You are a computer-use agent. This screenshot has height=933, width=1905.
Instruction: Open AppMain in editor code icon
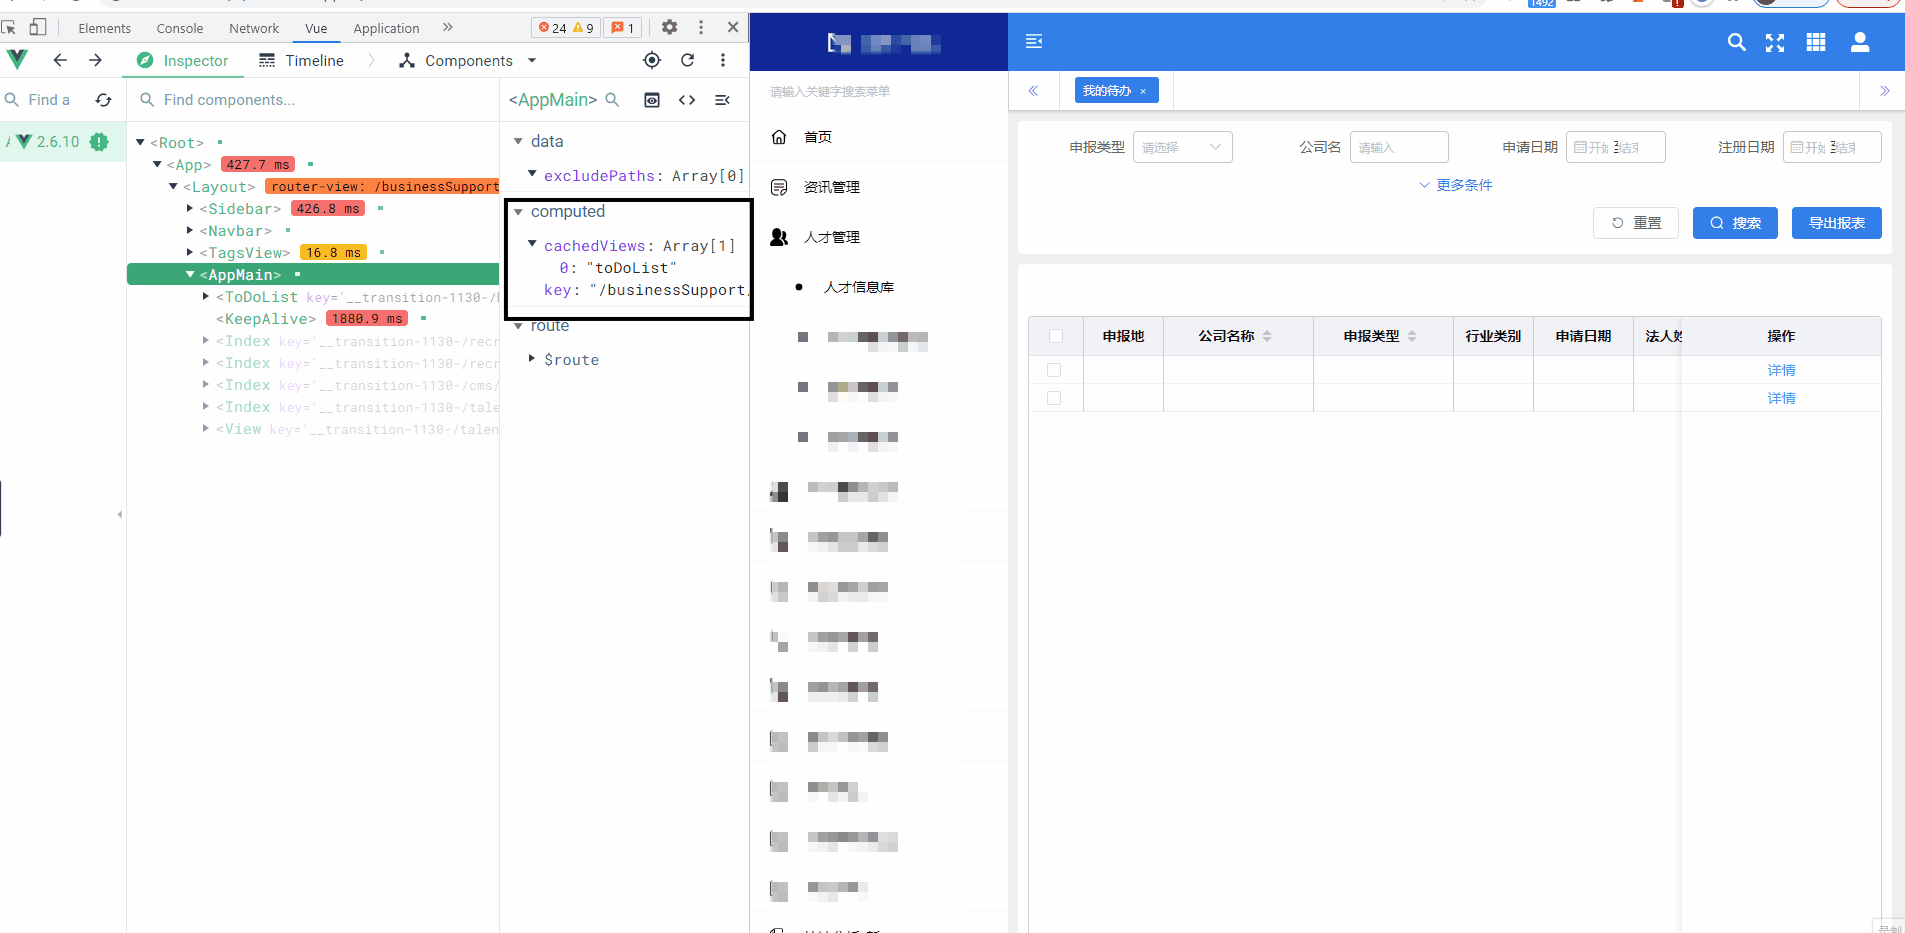pos(687,100)
